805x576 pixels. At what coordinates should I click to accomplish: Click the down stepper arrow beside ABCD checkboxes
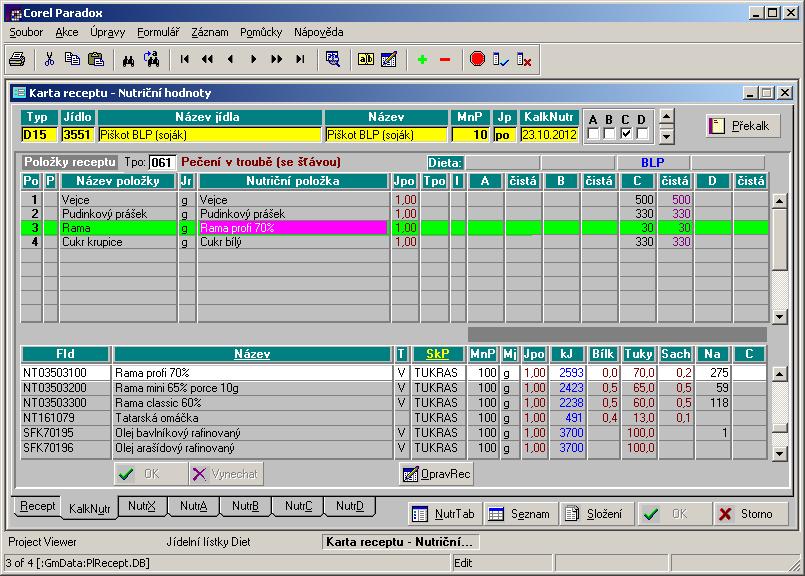pyautogui.click(x=666, y=136)
